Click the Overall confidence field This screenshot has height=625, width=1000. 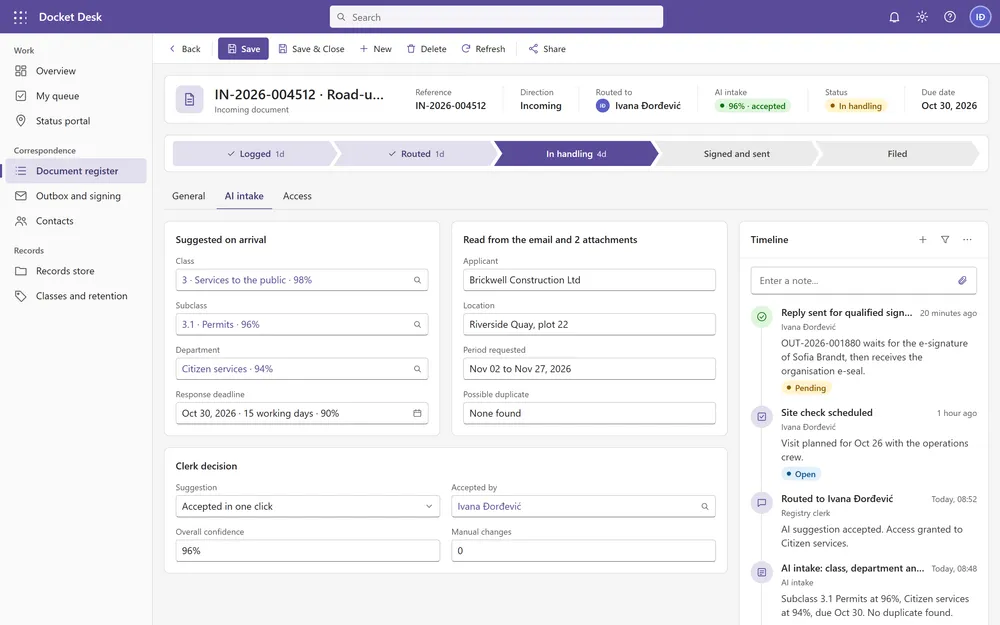tap(307, 551)
